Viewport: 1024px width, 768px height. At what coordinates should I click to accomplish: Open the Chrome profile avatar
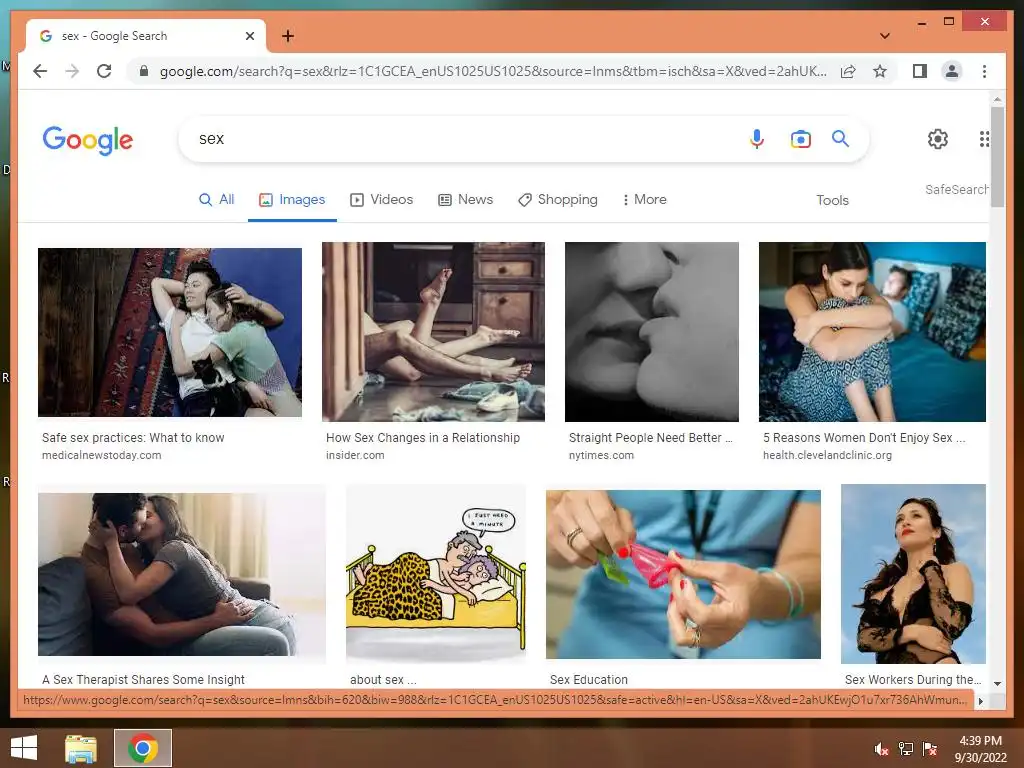(952, 71)
